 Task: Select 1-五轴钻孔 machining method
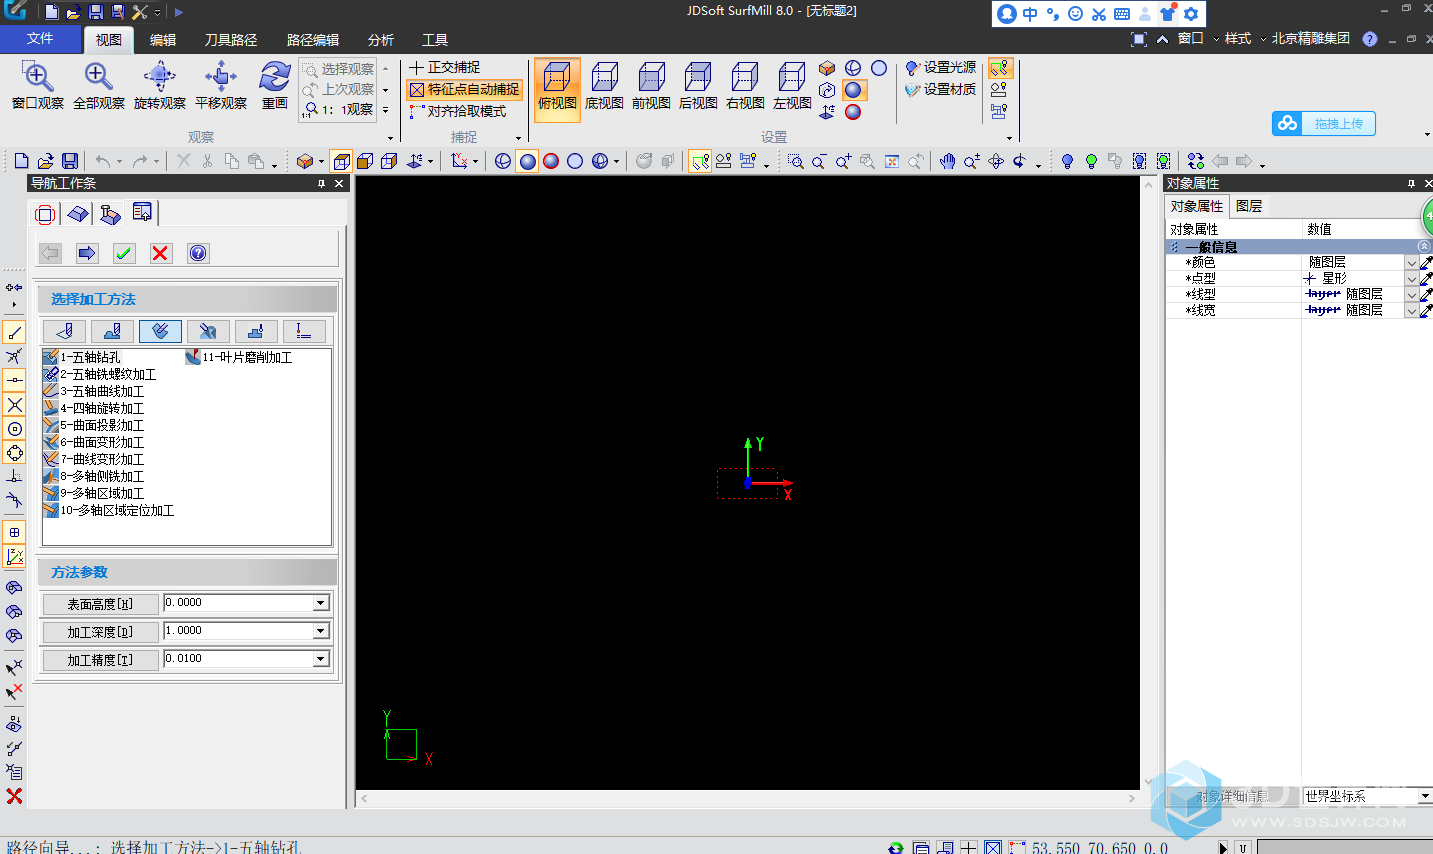pyautogui.click(x=82, y=357)
